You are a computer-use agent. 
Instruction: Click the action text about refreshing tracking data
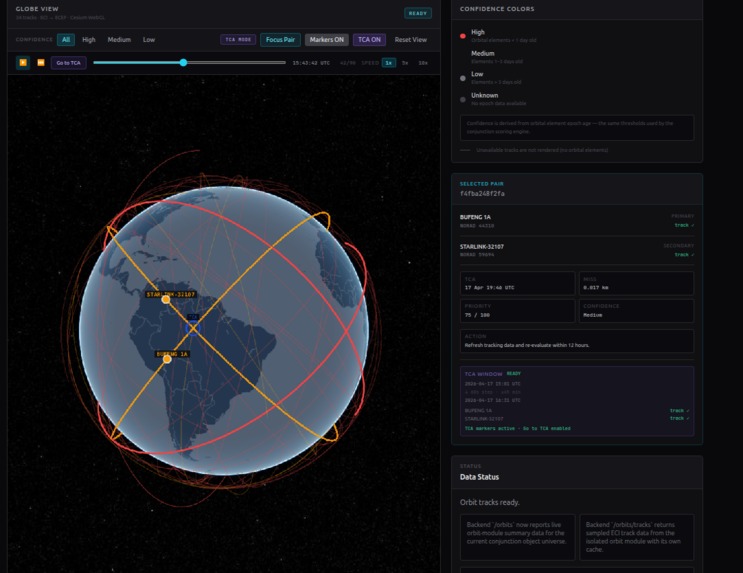527,345
